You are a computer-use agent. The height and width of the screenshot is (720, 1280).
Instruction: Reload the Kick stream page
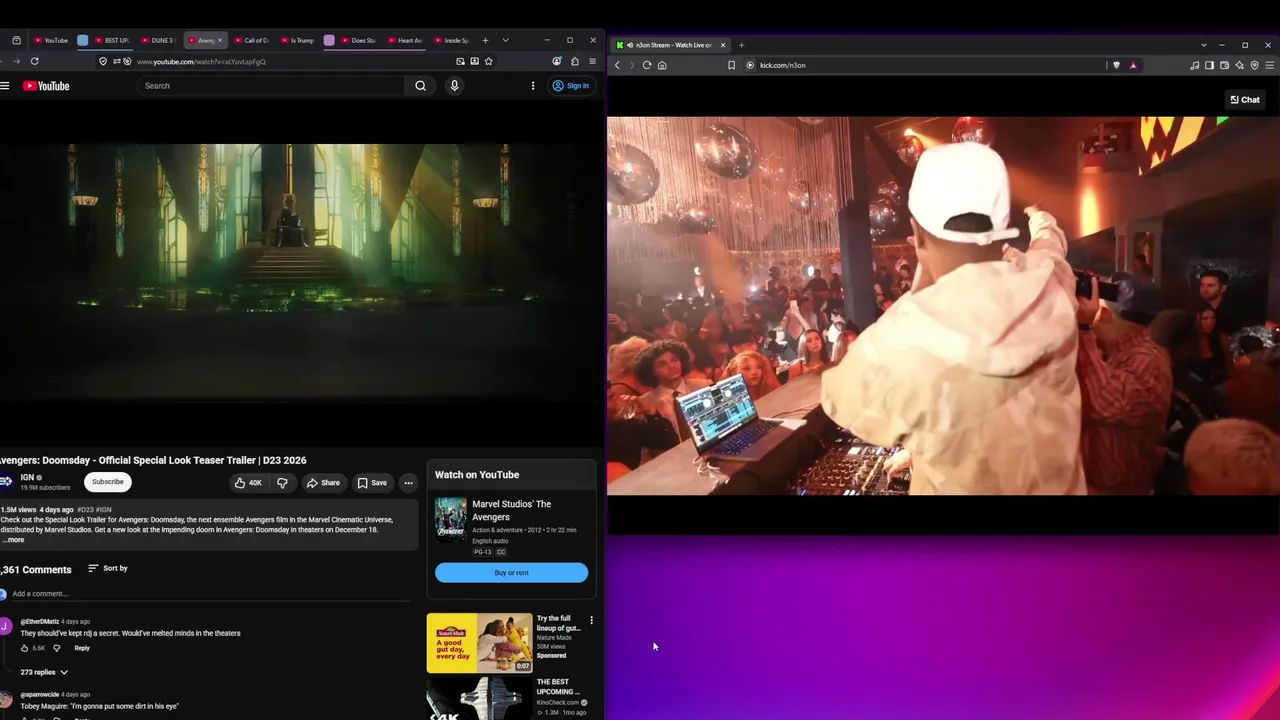(647, 65)
